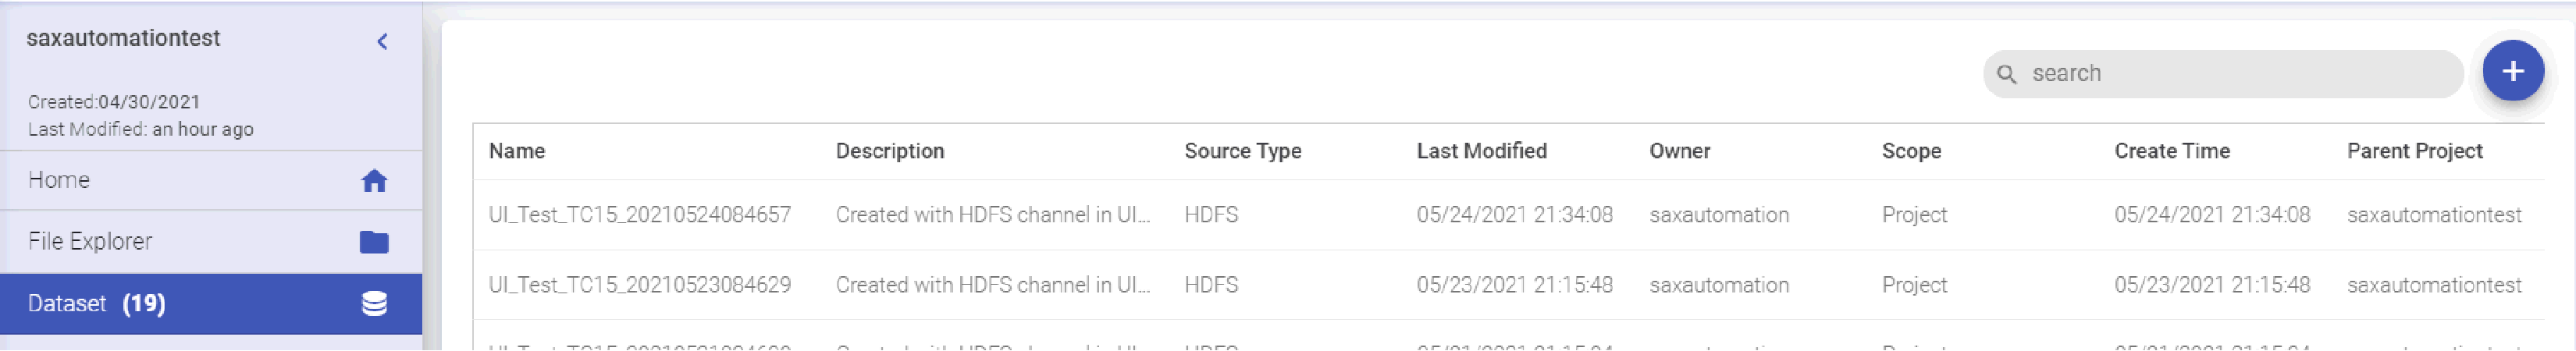This screenshot has height=351, width=2576.
Task: Click the magnifier icon in search bar
Action: [x=2005, y=74]
